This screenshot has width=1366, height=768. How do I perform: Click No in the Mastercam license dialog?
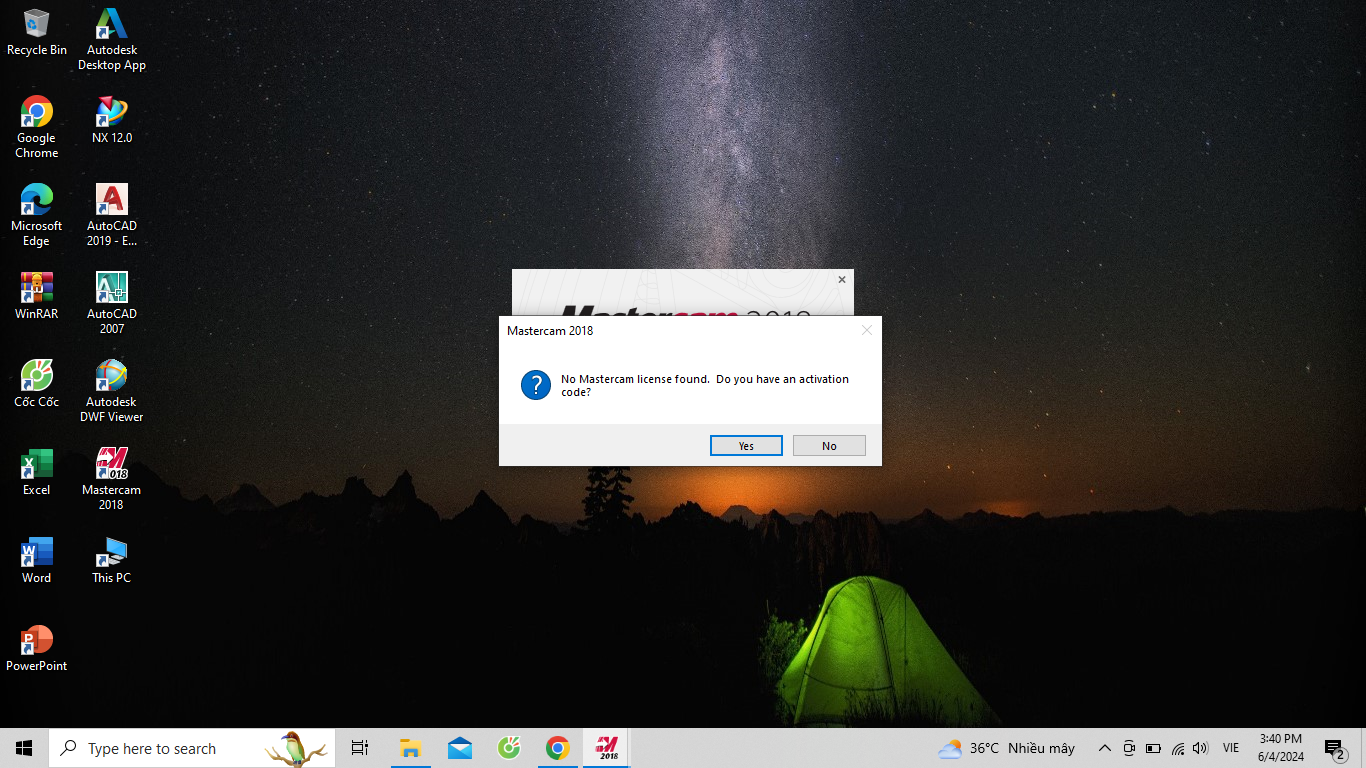click(829, 446)
